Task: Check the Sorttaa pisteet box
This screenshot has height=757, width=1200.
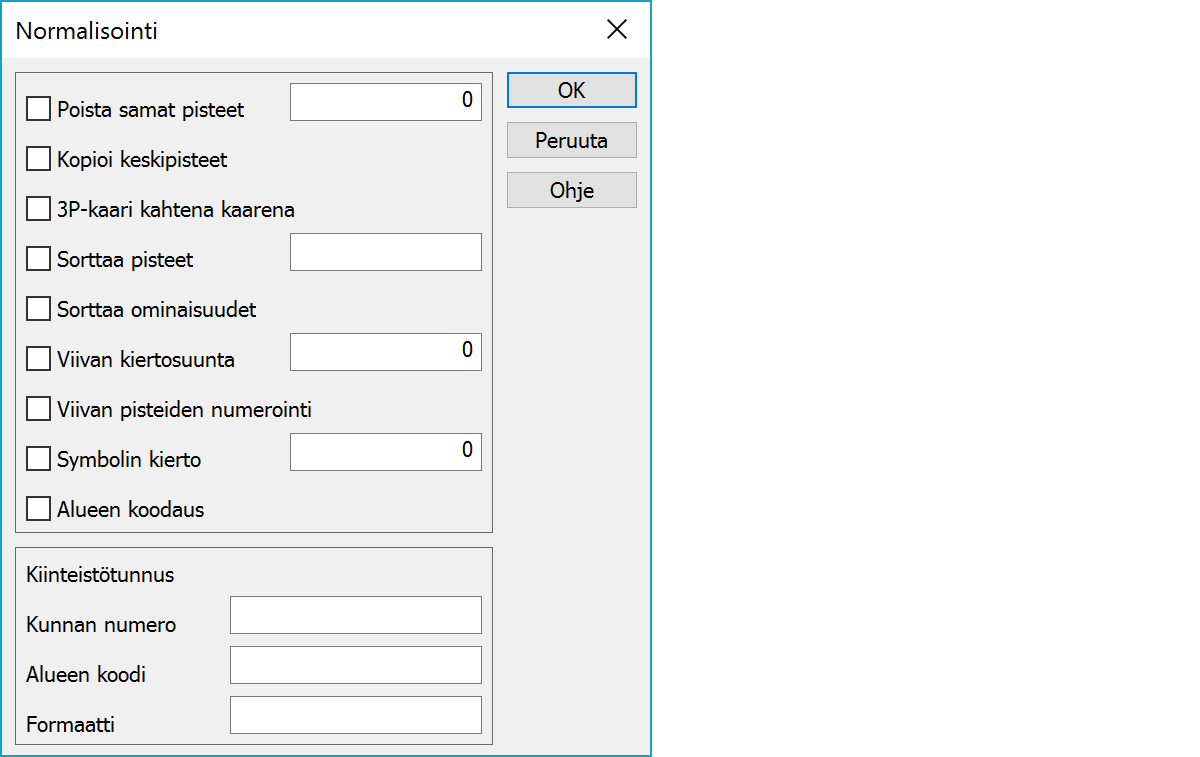Action: (x=39, y=259)
